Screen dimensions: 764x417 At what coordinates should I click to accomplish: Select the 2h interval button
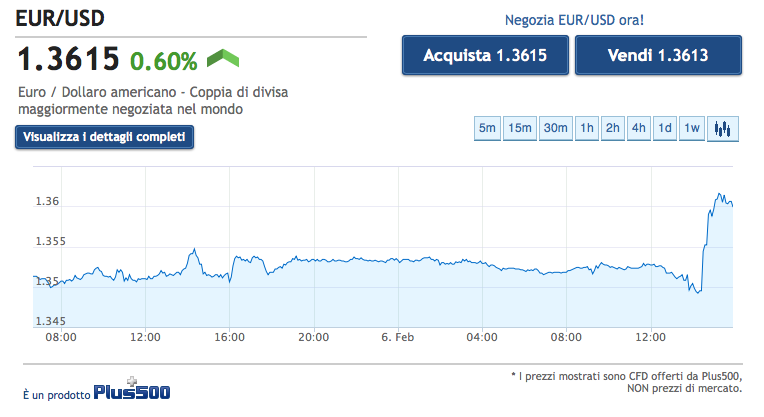pyautogui.click(x=613, y=128)
